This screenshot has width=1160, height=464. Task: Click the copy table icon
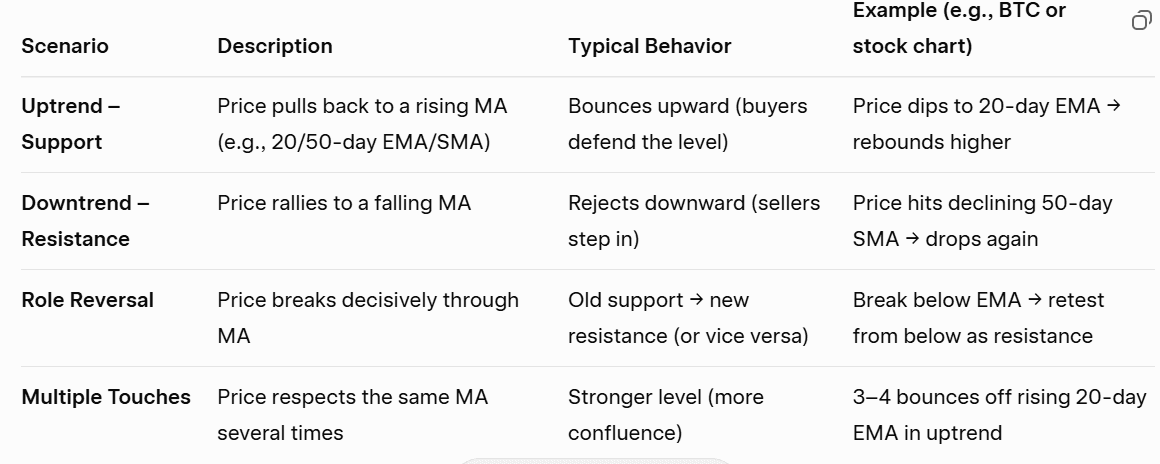tap(1141, 21)
